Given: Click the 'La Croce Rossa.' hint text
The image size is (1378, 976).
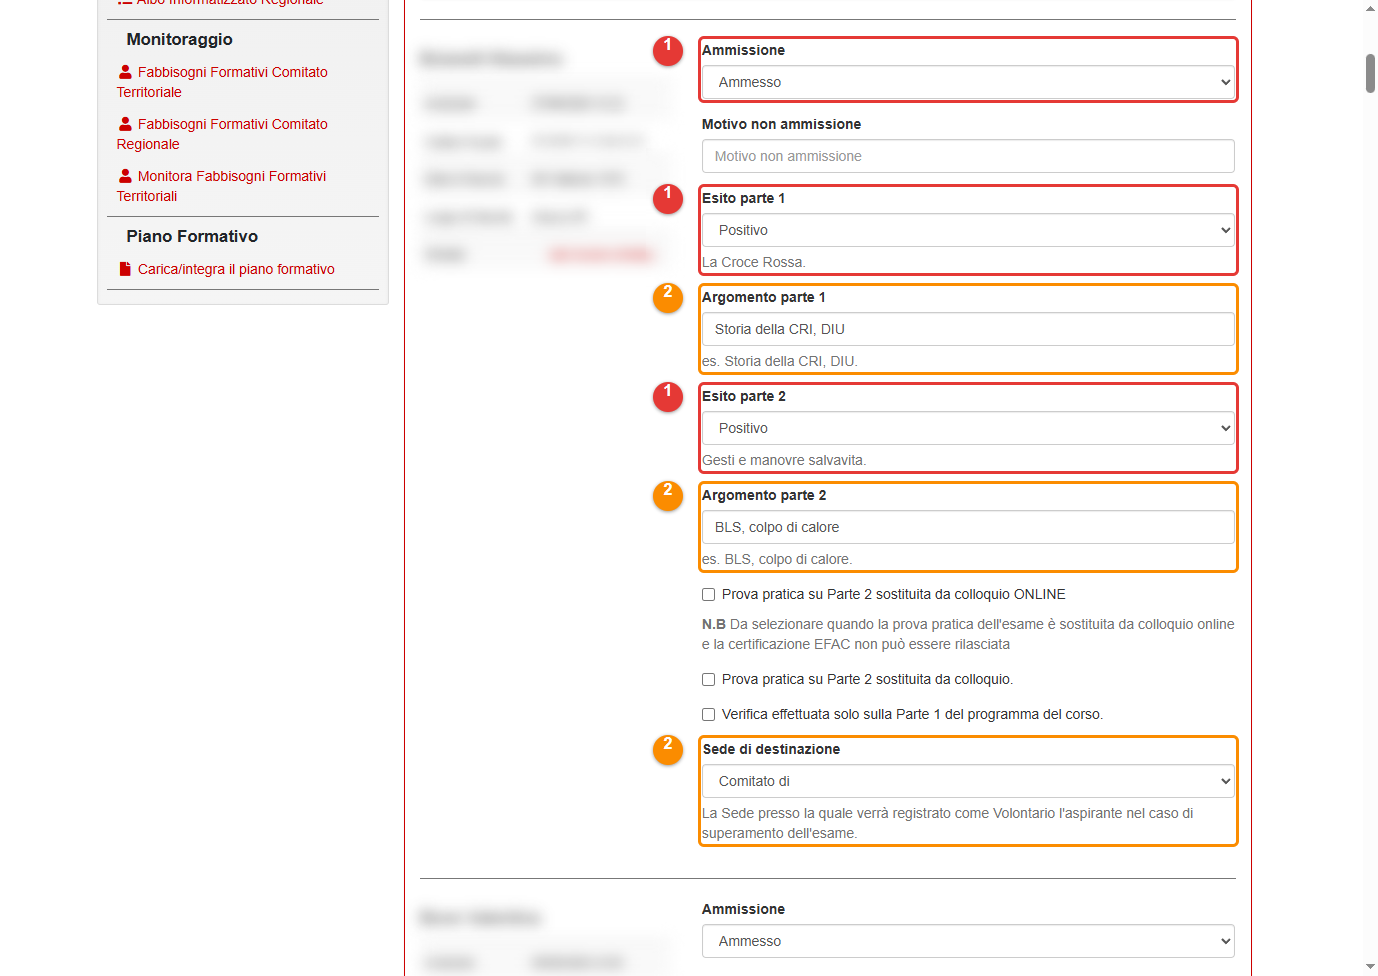Looking at the screenshot, I should [754, 262].
